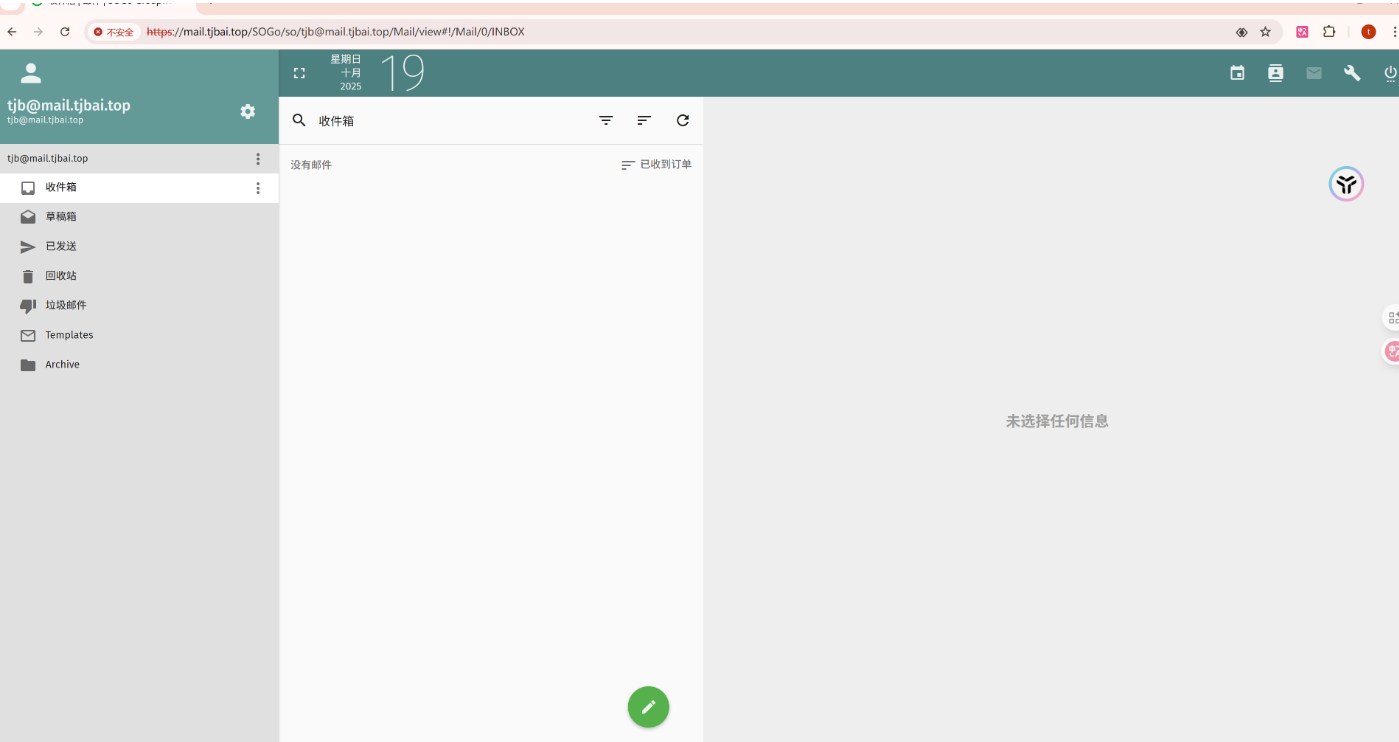
Task: Click the settings gear beside account name
Action: [x=248, y=111]
